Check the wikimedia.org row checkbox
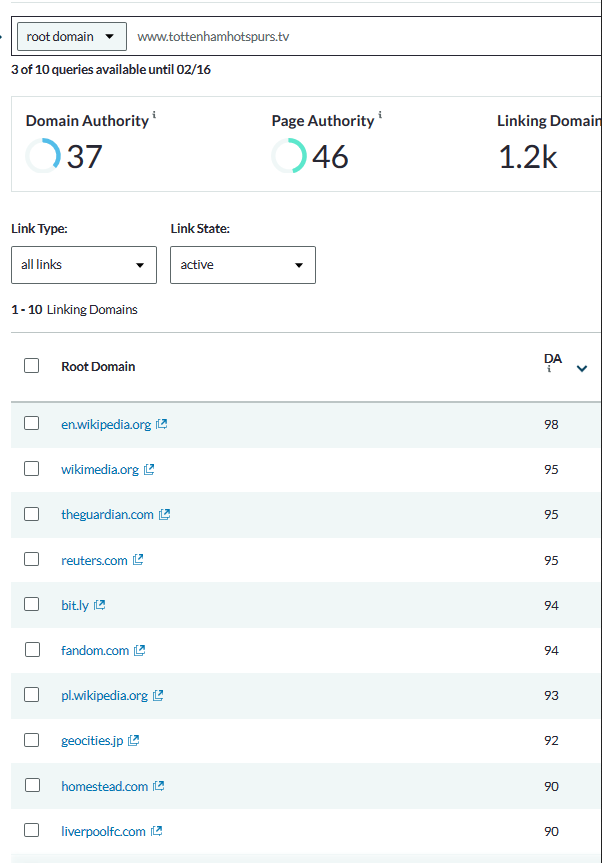This screenshot has width=602, height=863. (x=31, y=468)
